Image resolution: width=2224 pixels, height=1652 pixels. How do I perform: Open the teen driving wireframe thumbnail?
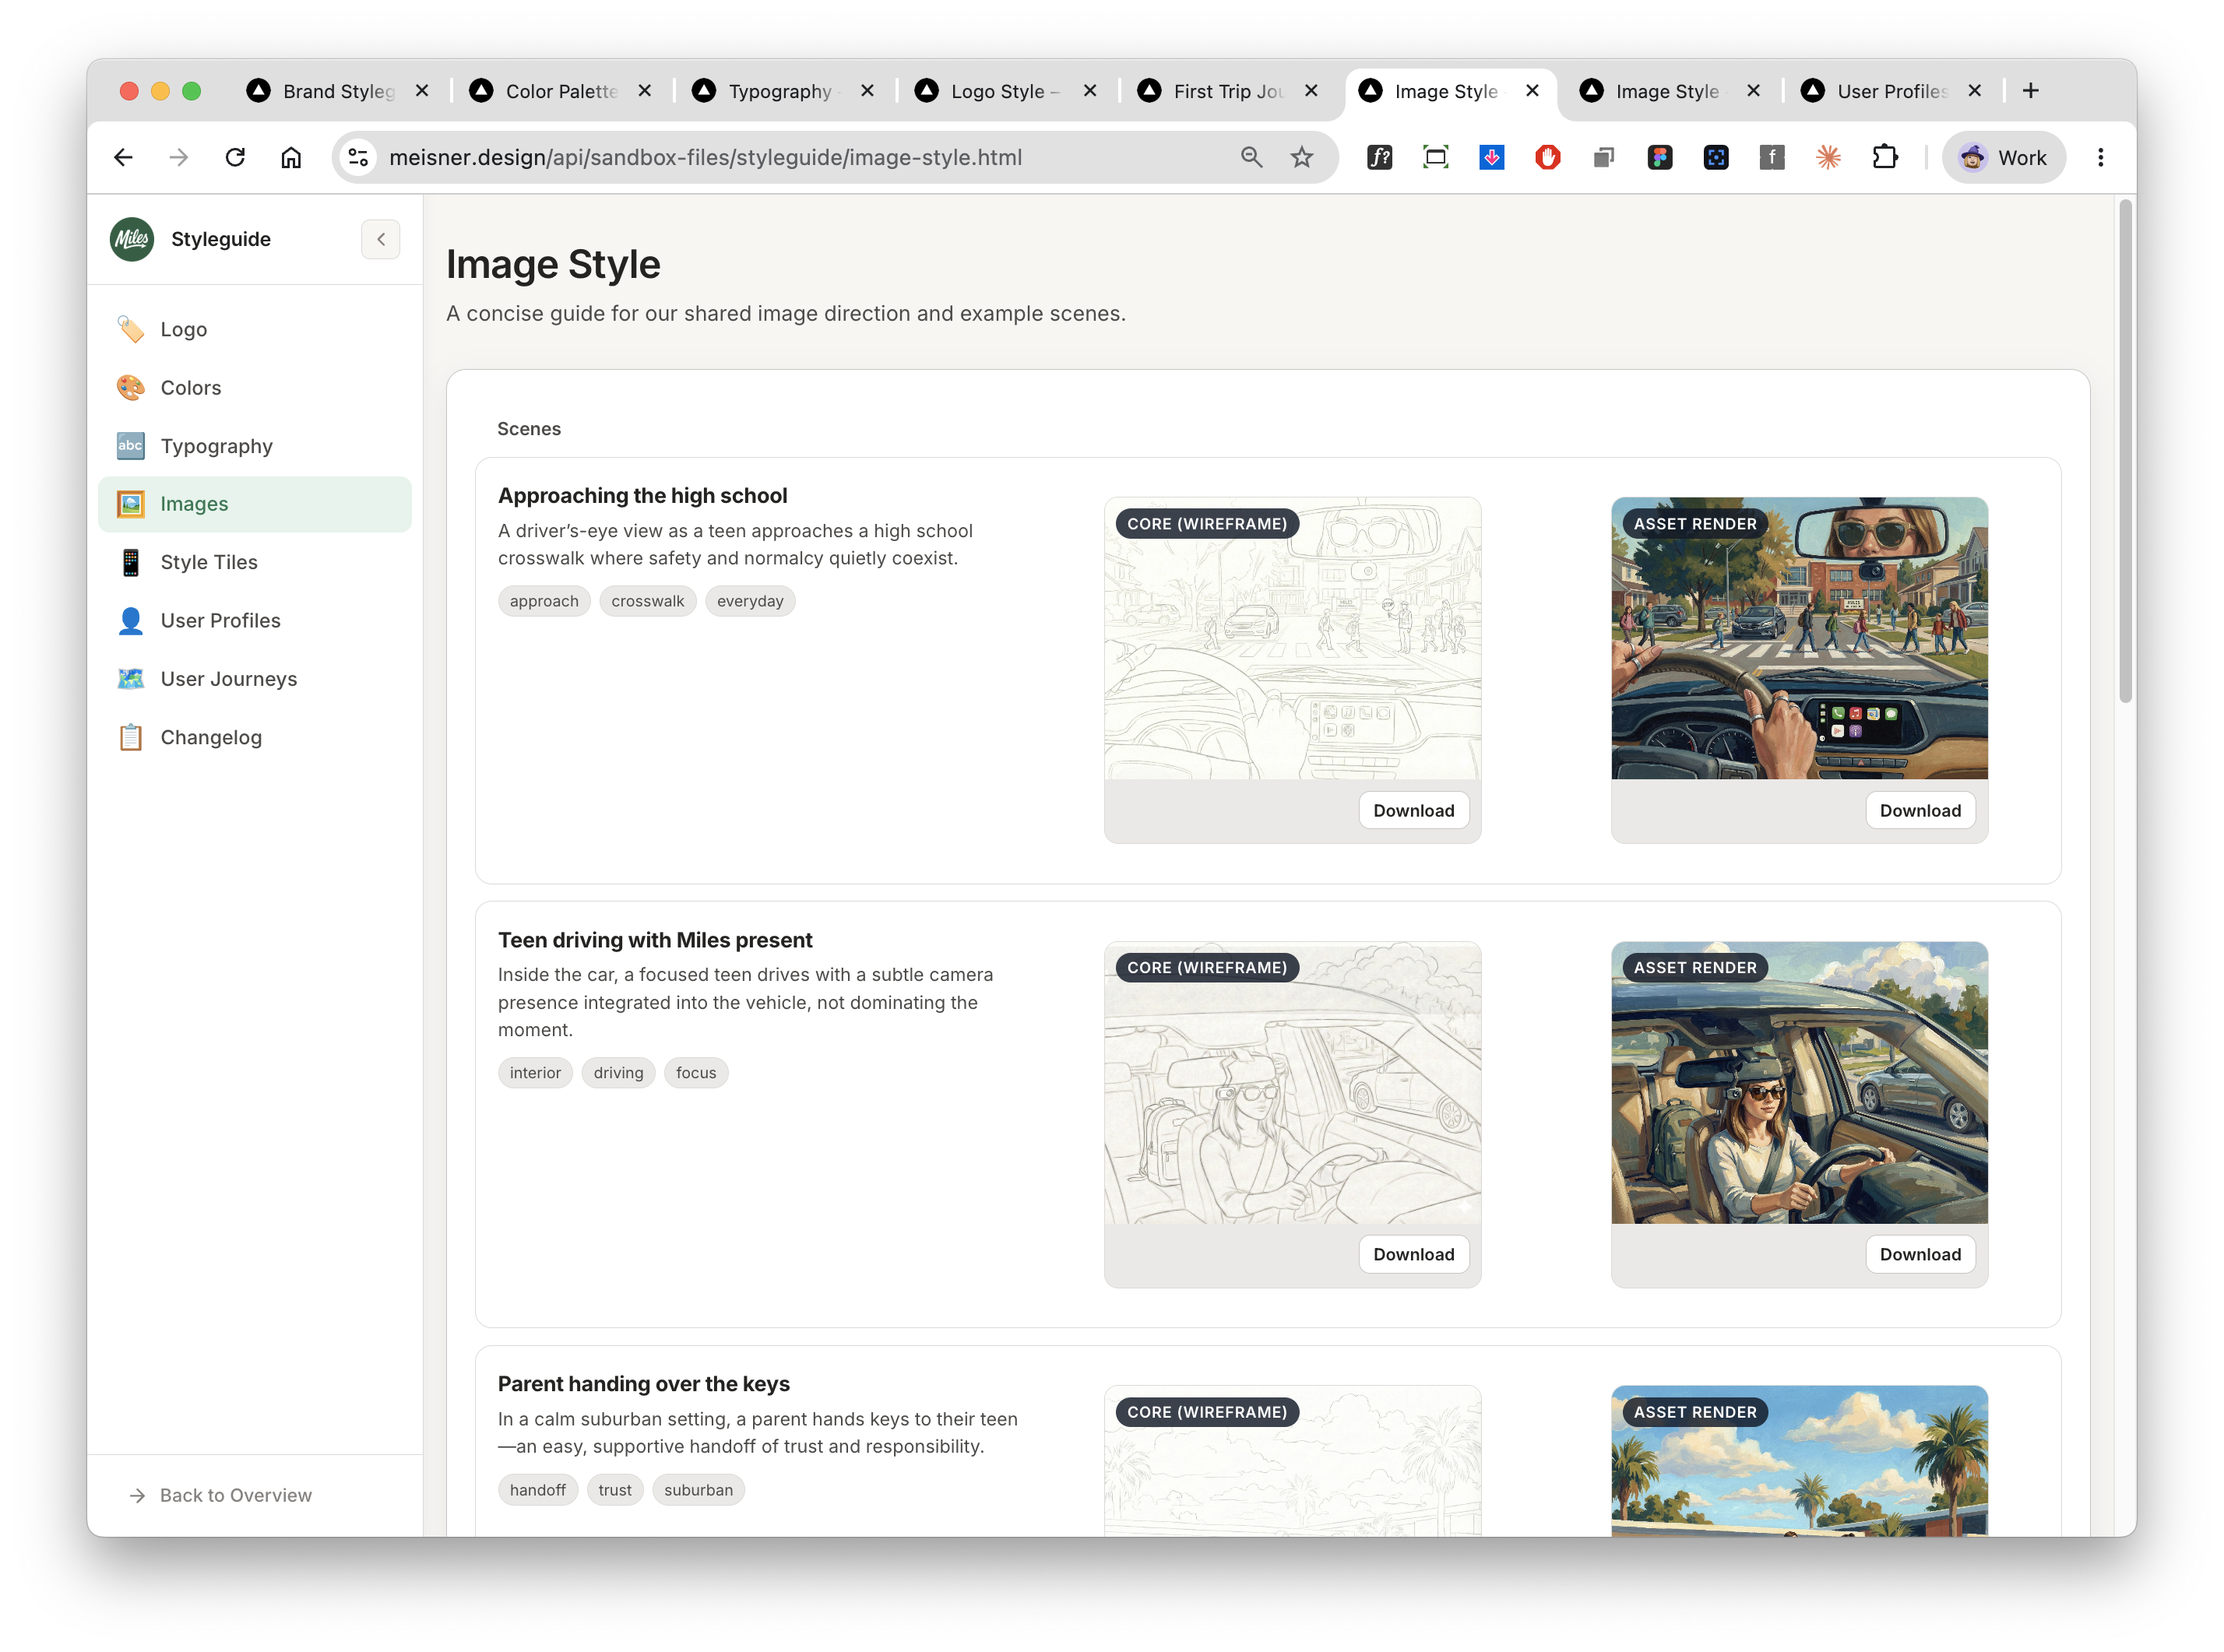point(1292,1082)
